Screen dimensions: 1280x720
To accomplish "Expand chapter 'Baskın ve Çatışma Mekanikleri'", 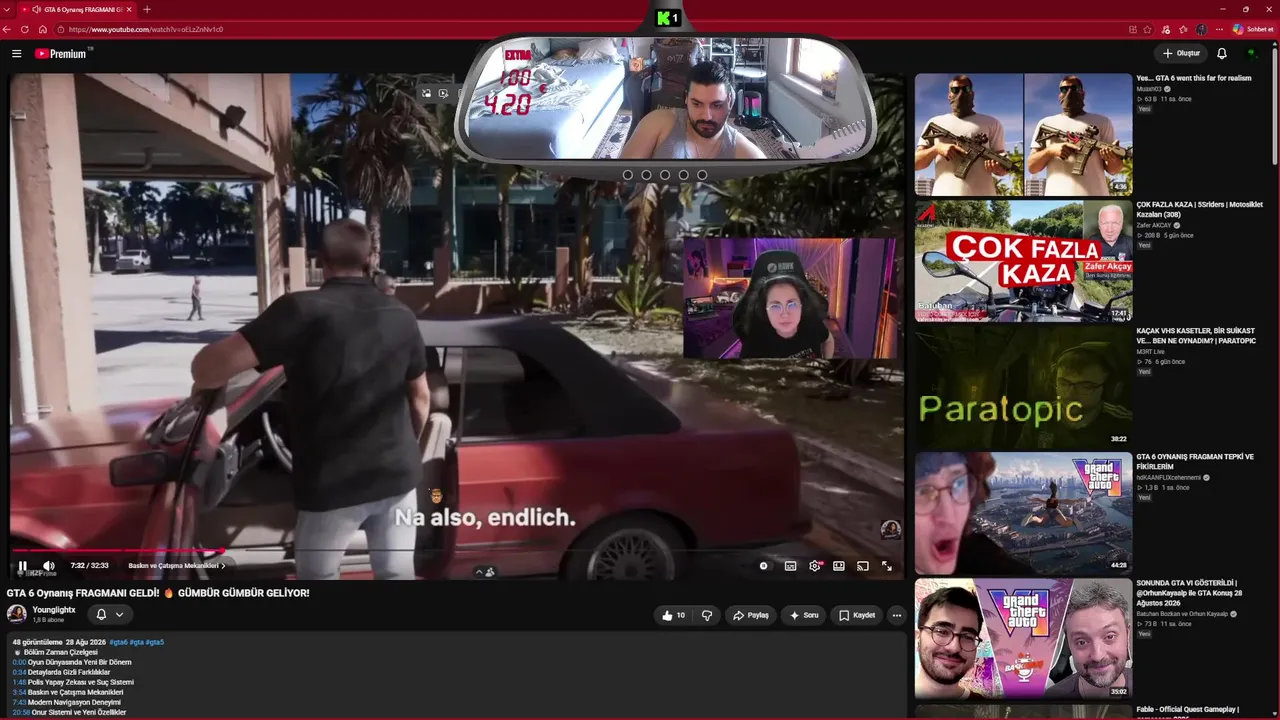I will point(177,566).
